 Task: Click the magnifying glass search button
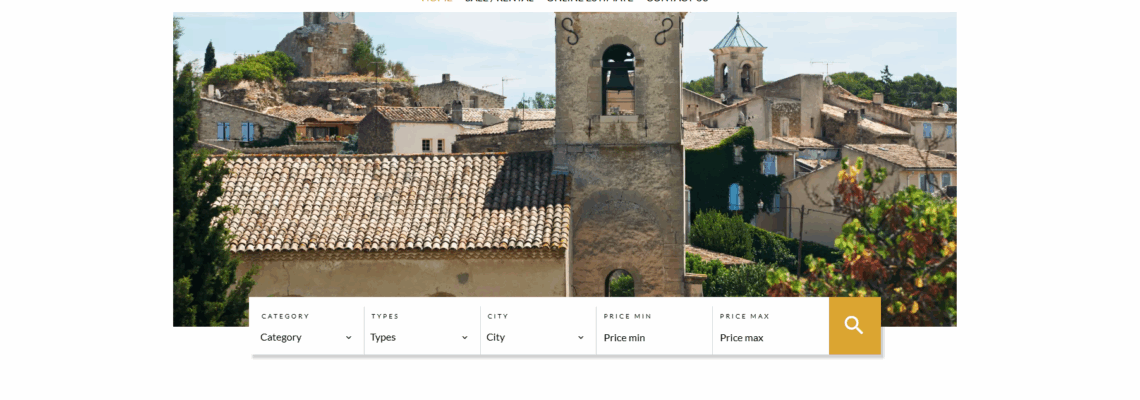854,326
